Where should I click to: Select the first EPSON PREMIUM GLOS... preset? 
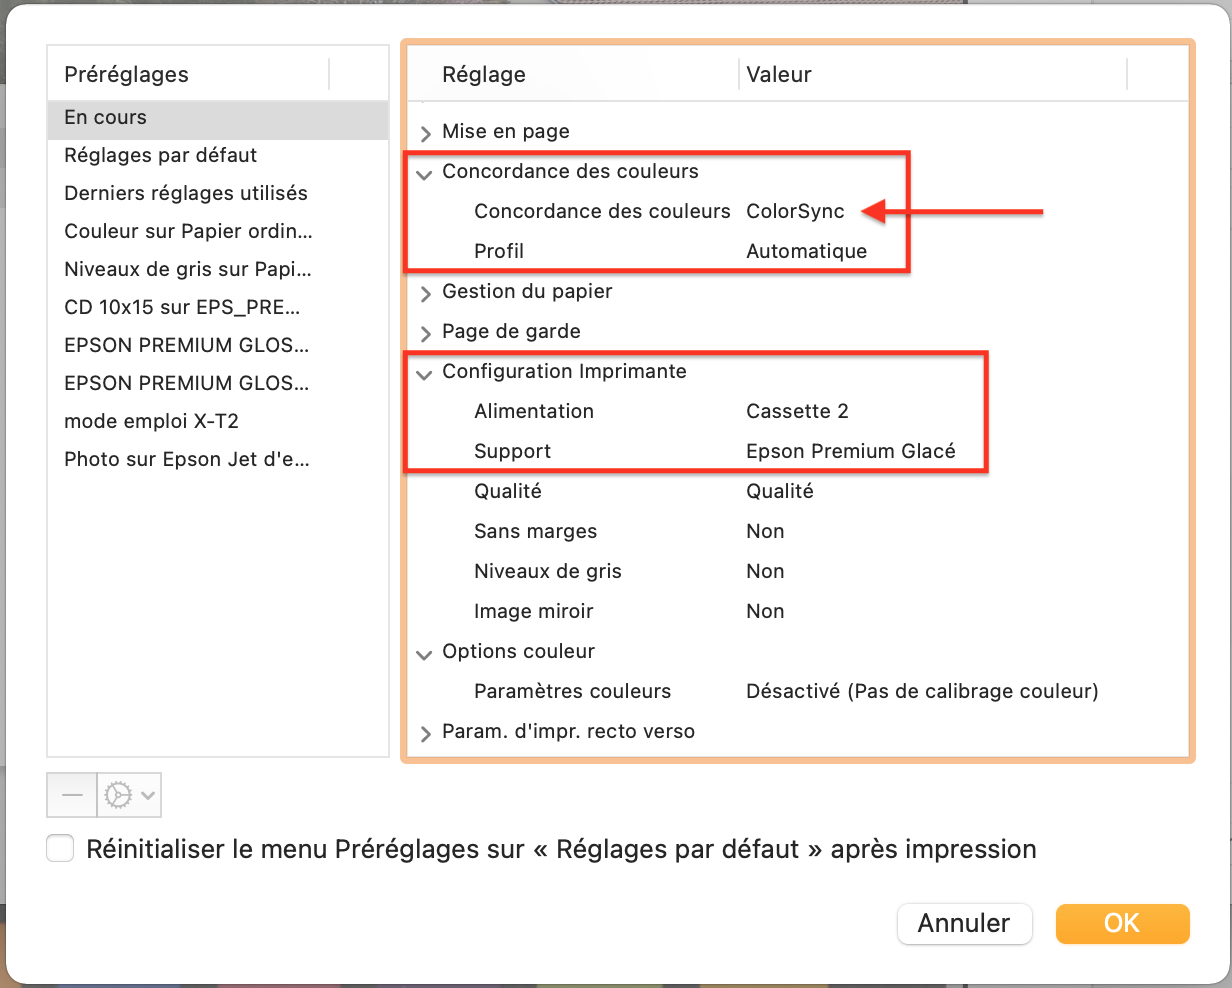coord(218,346)
